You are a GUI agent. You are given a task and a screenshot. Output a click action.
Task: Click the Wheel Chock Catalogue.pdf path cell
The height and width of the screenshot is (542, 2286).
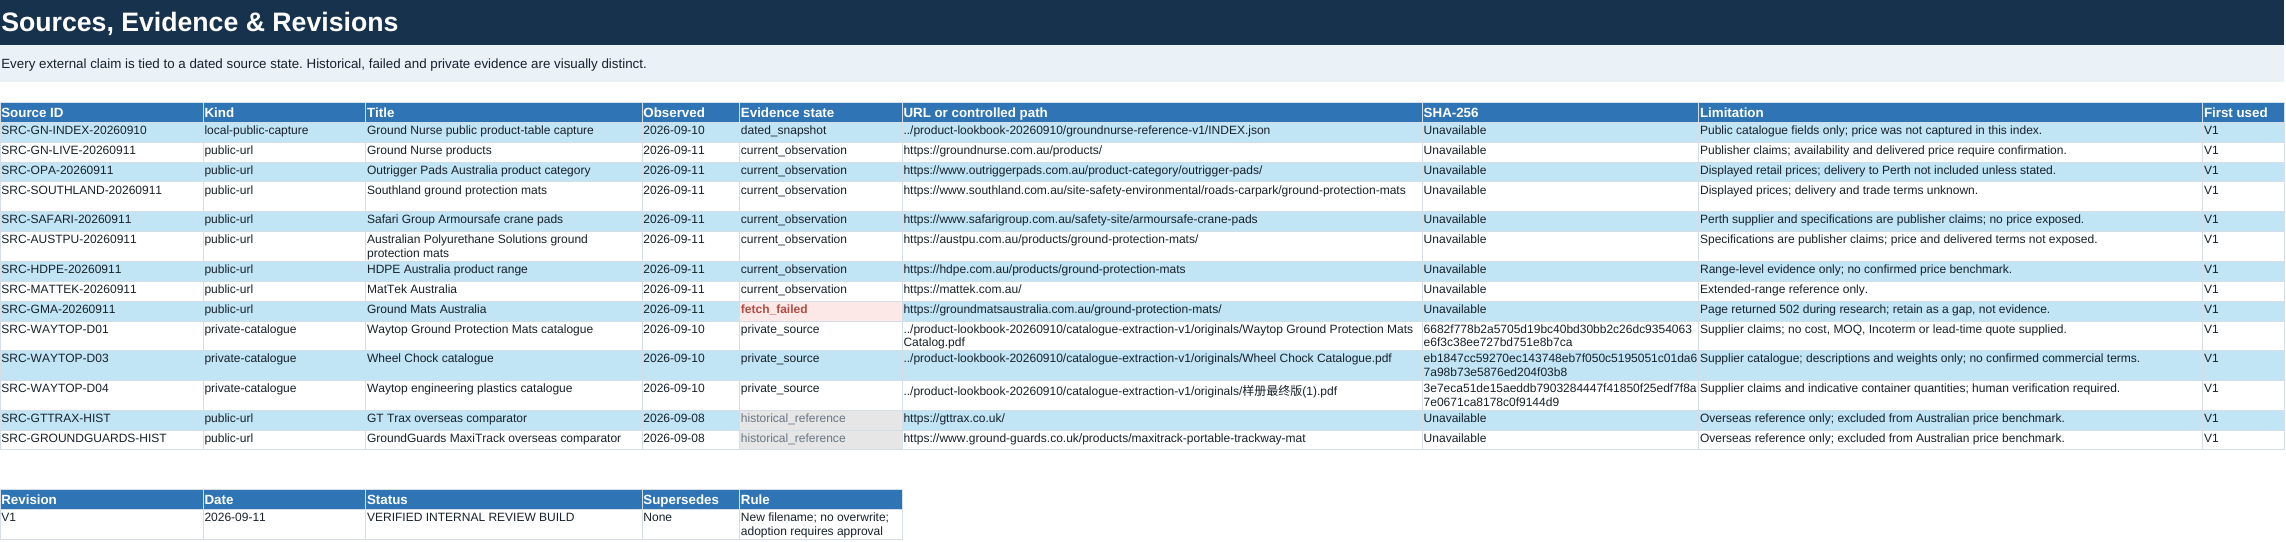click(1162, 365)
